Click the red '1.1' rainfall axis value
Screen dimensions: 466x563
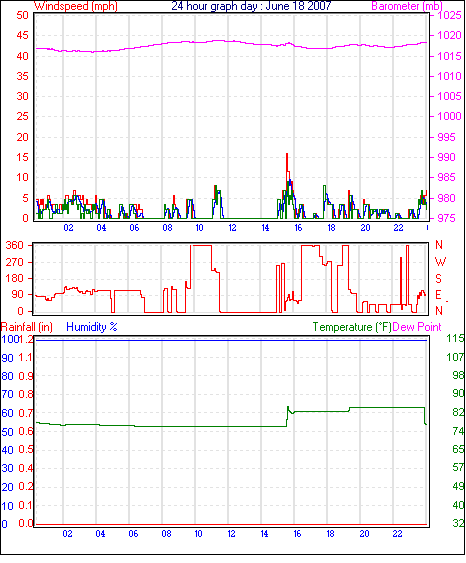[x=25, y=358]
